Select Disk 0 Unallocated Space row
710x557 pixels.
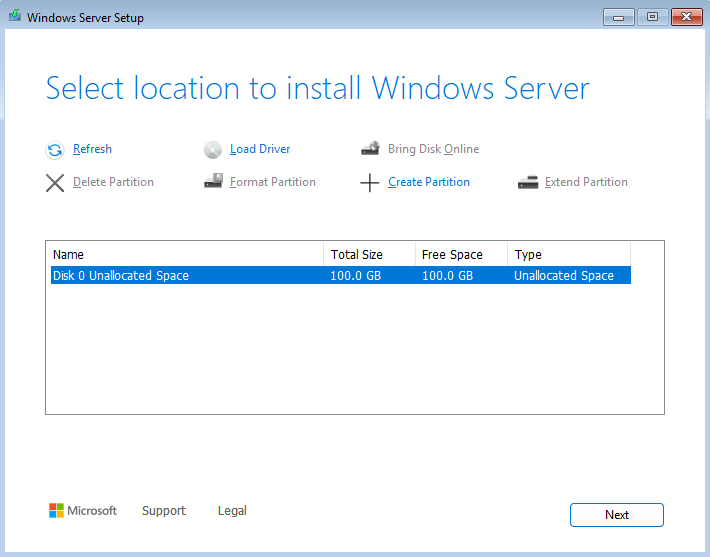(341, 275)
